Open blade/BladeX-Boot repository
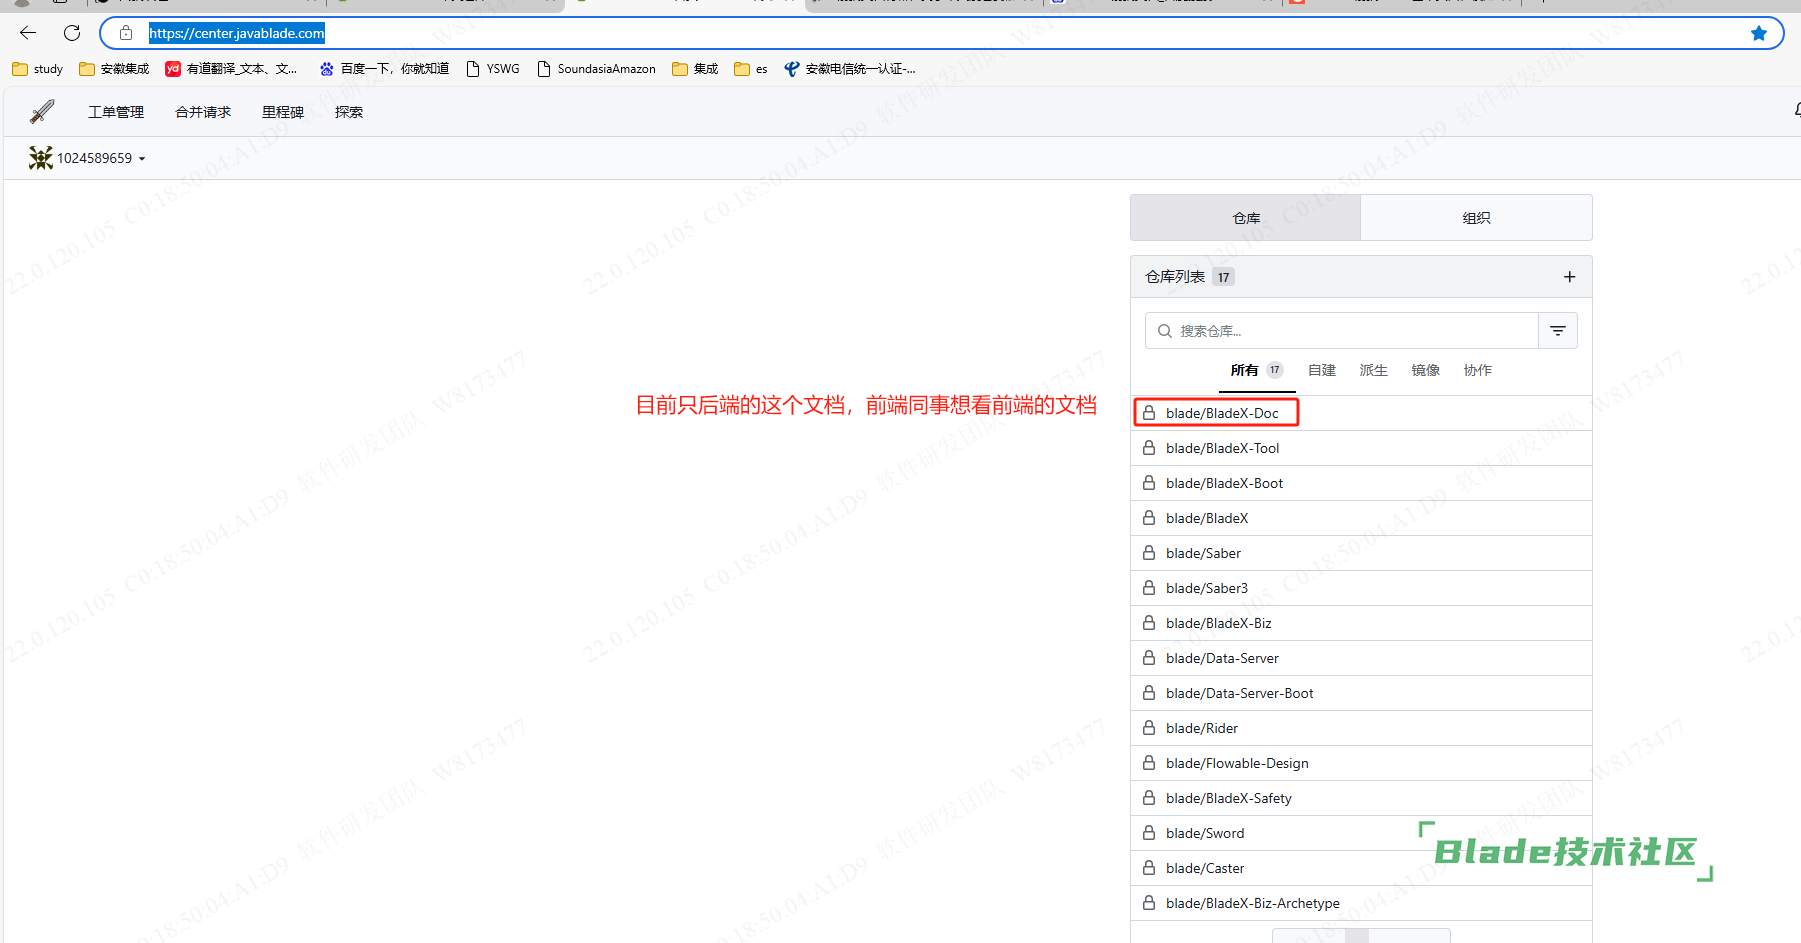 [x=1224, y=483]
